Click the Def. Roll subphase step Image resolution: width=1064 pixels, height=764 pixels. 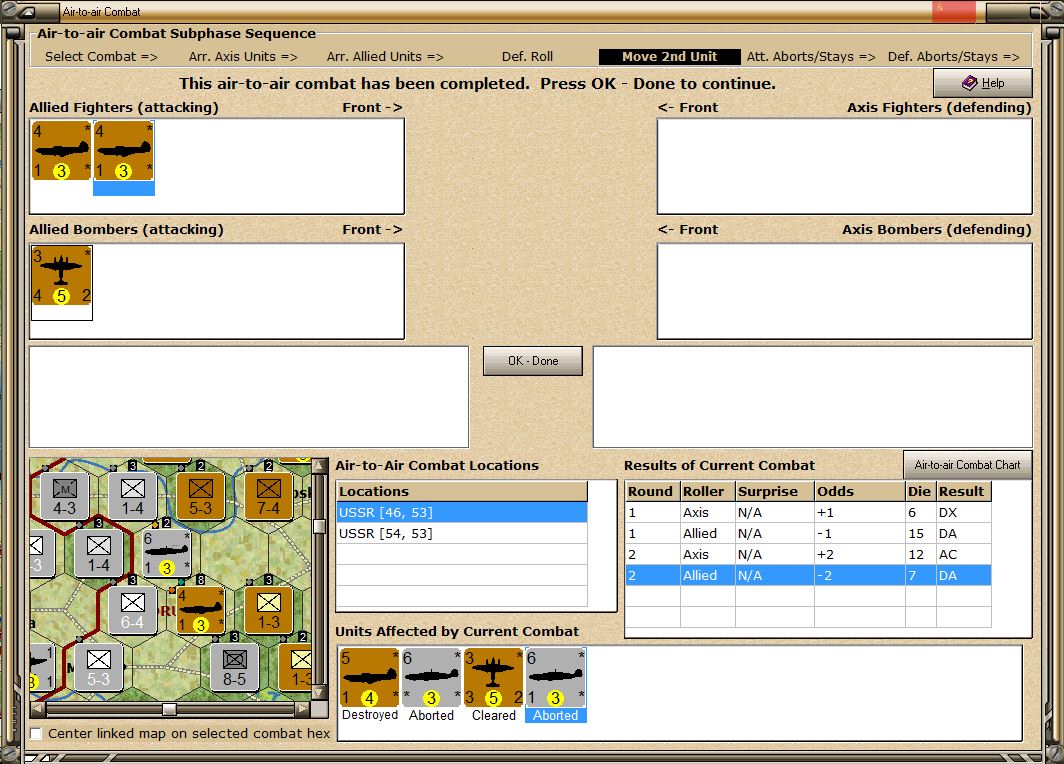click(527, 57)
